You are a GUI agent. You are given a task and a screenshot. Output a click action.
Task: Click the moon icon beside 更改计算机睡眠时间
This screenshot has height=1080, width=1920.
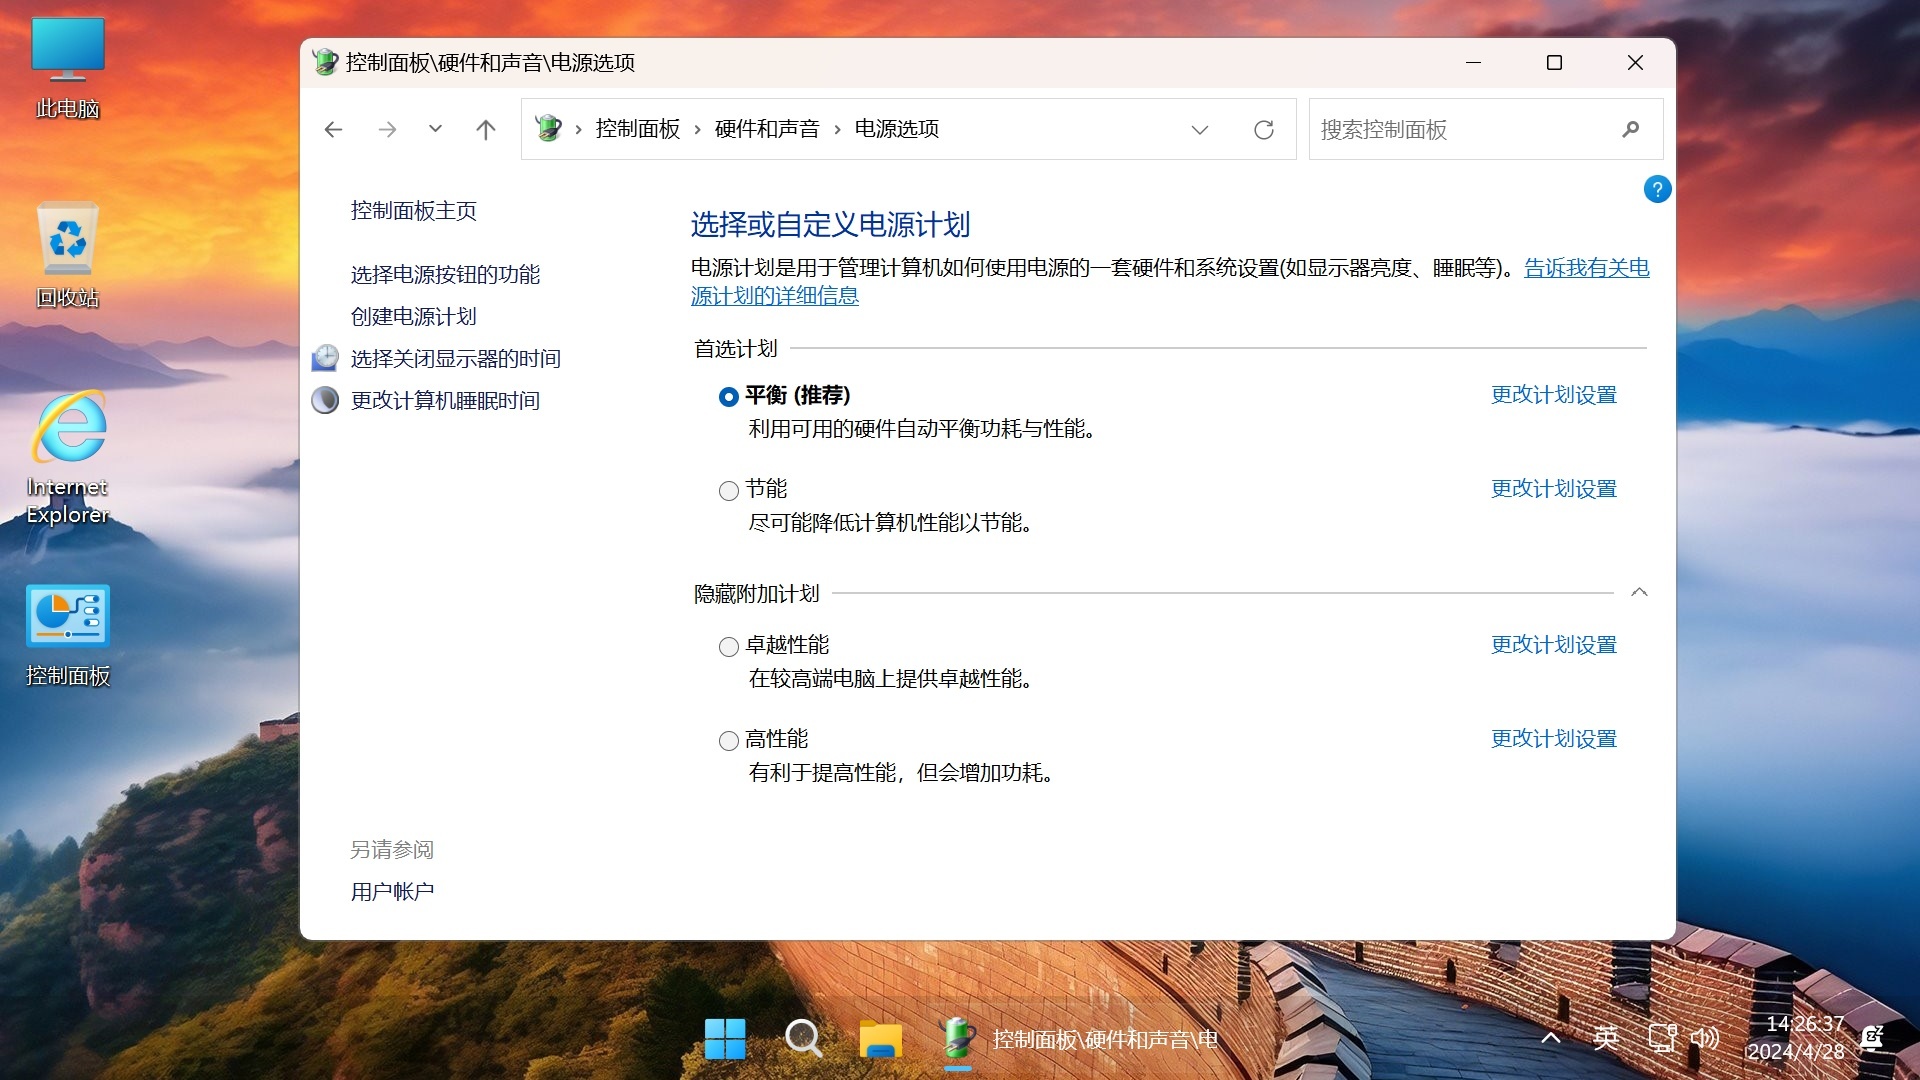point(324,399)
